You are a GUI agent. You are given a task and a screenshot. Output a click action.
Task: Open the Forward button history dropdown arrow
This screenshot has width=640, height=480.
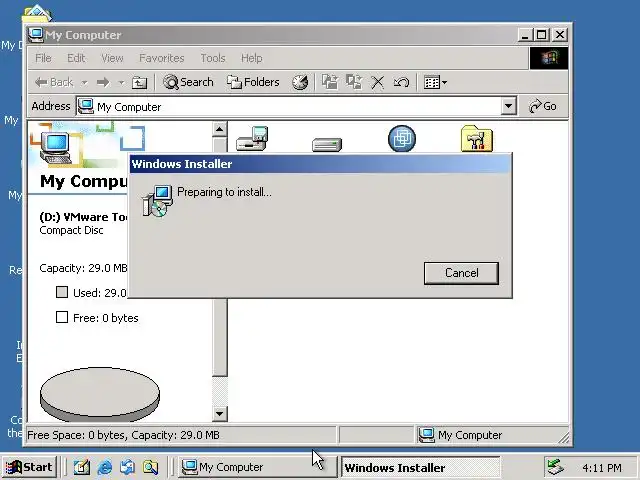(121, 83)
